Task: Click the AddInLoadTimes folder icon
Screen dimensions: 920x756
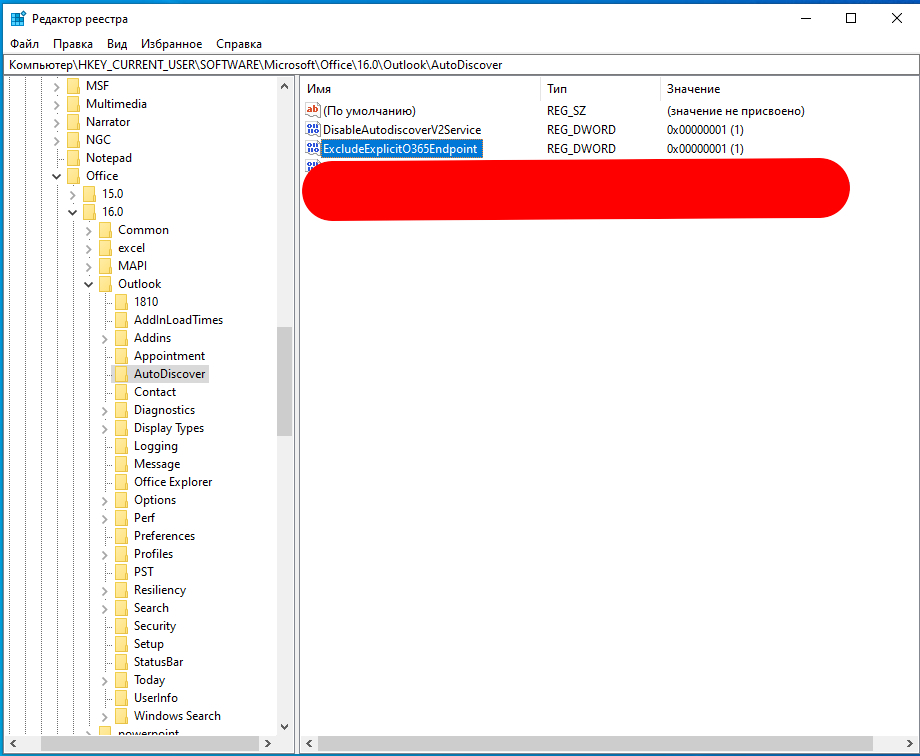Action: (121, 320)
